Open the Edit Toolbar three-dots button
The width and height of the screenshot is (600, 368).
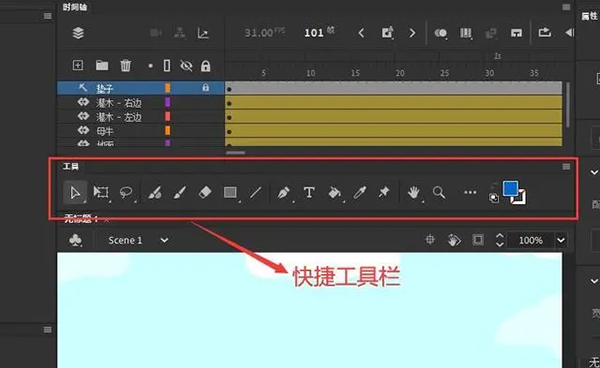click(x=470, y=192)
